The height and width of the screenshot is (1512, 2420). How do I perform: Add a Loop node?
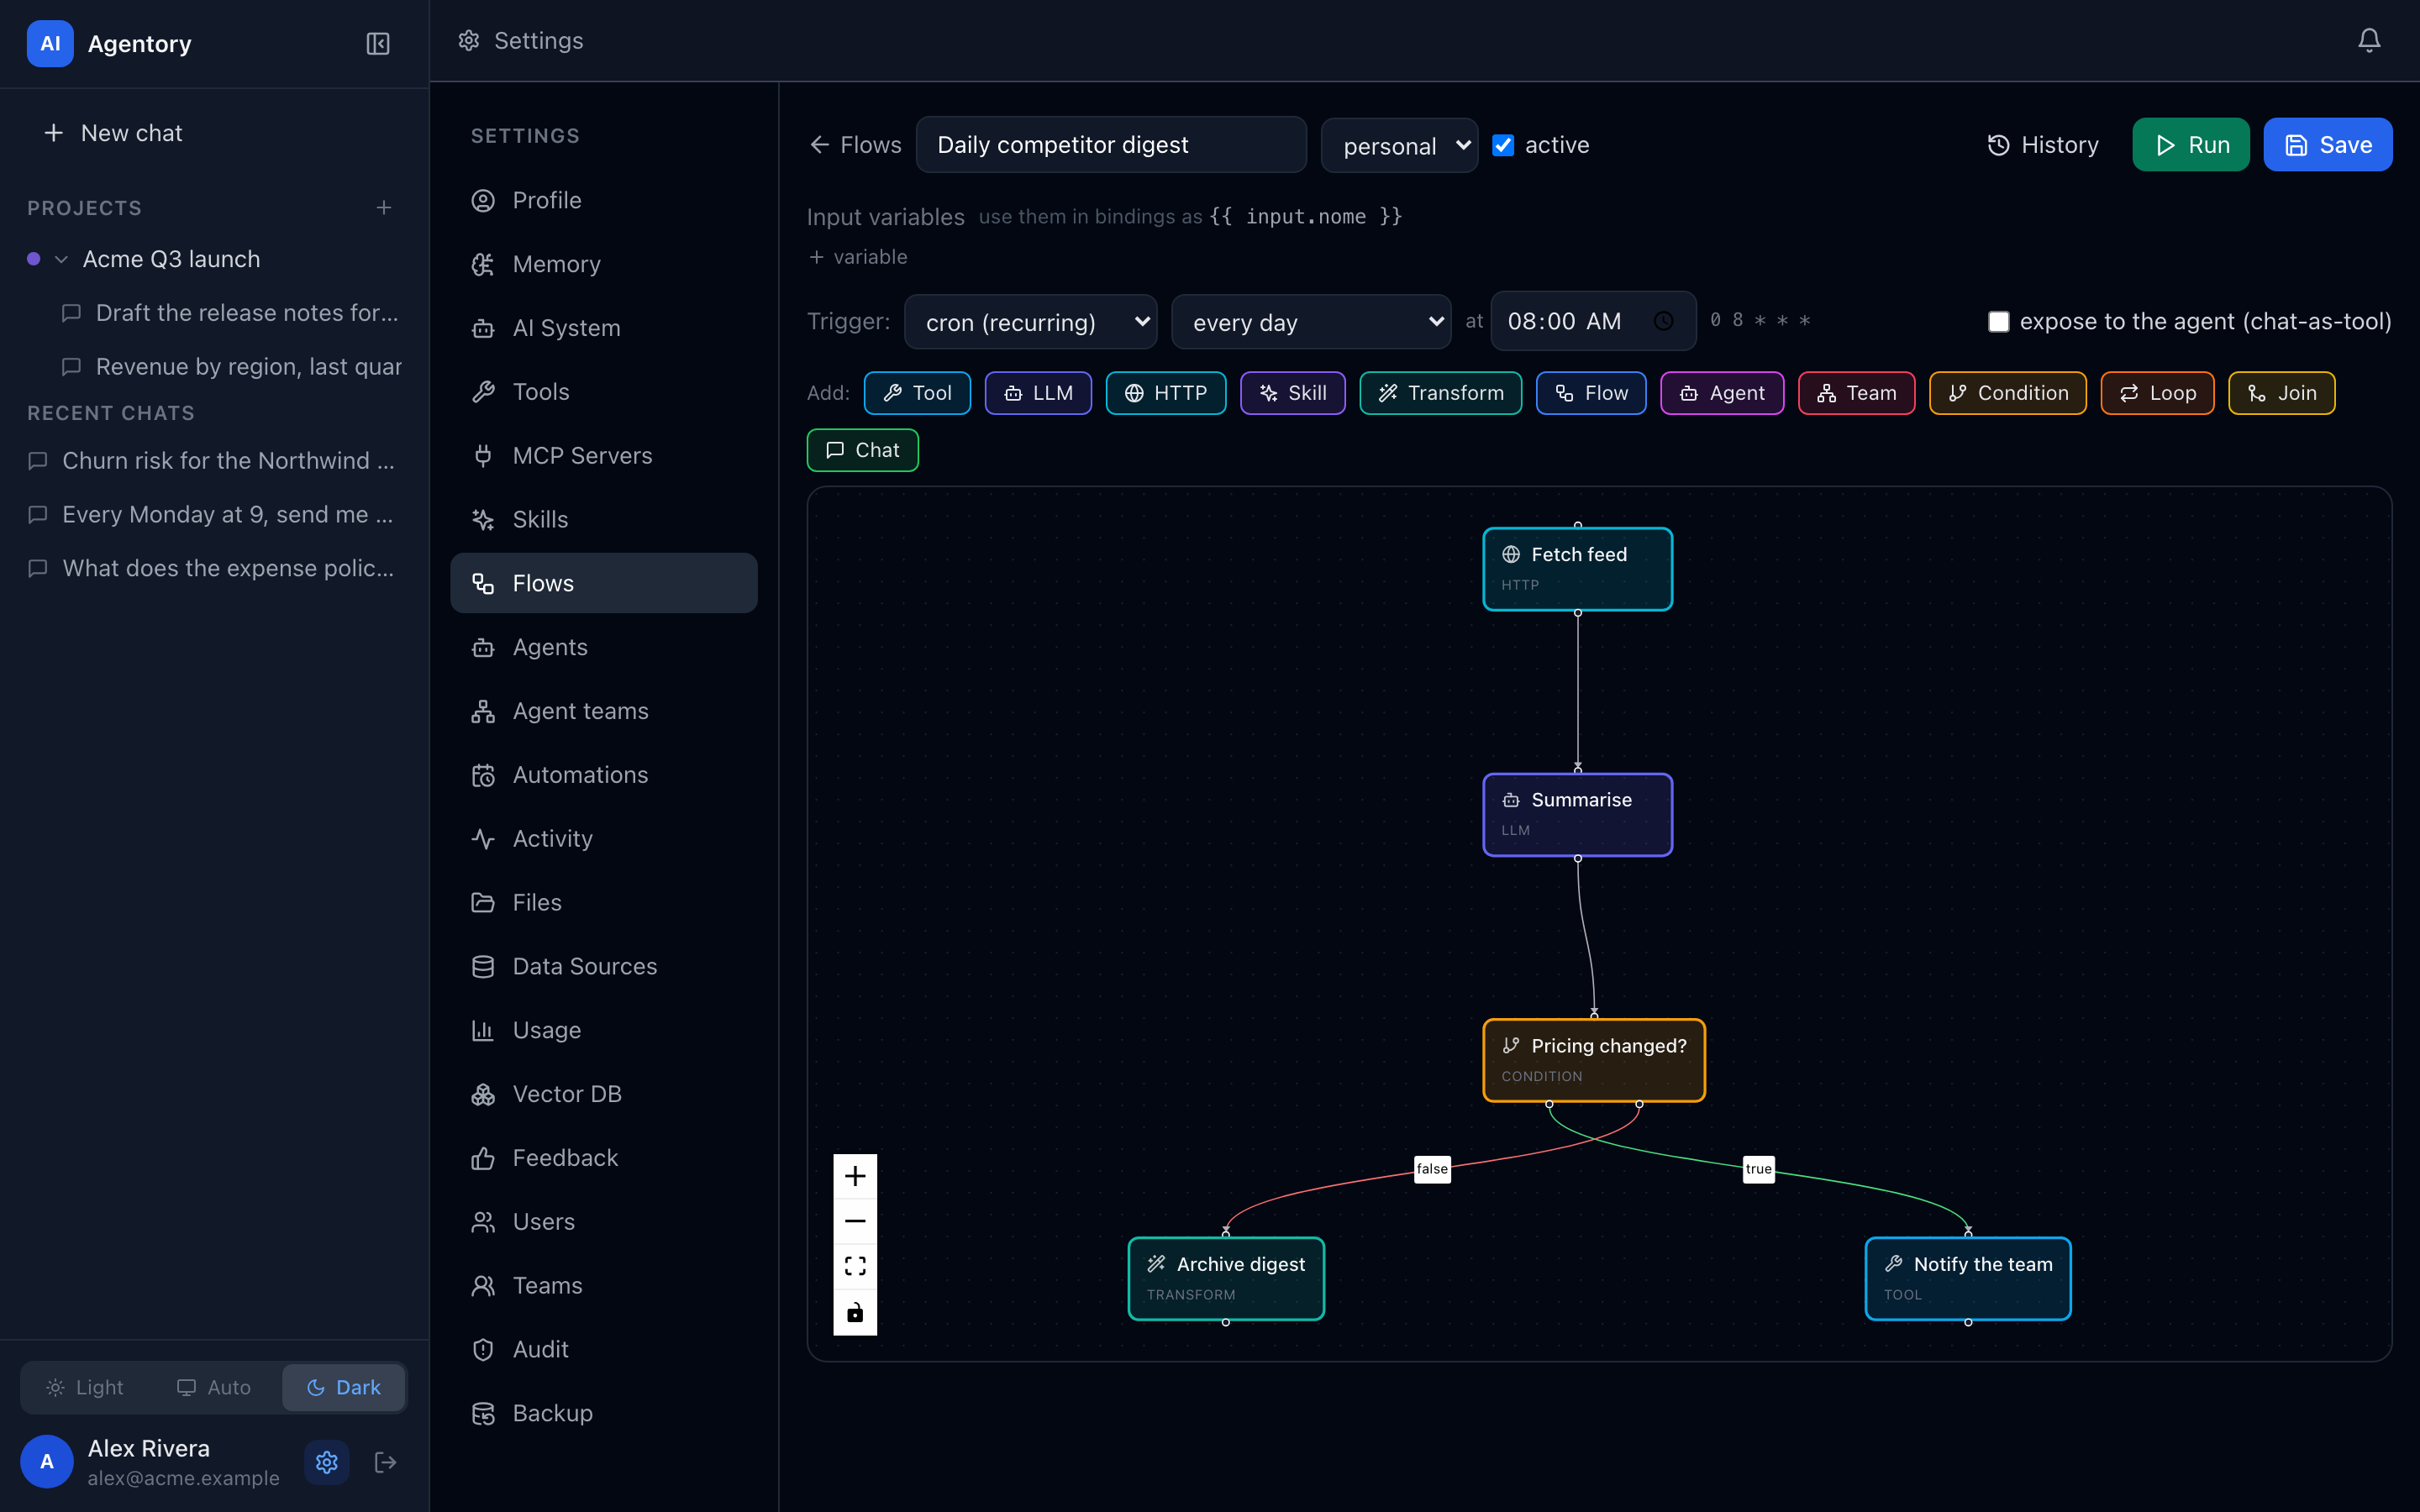2158,393
